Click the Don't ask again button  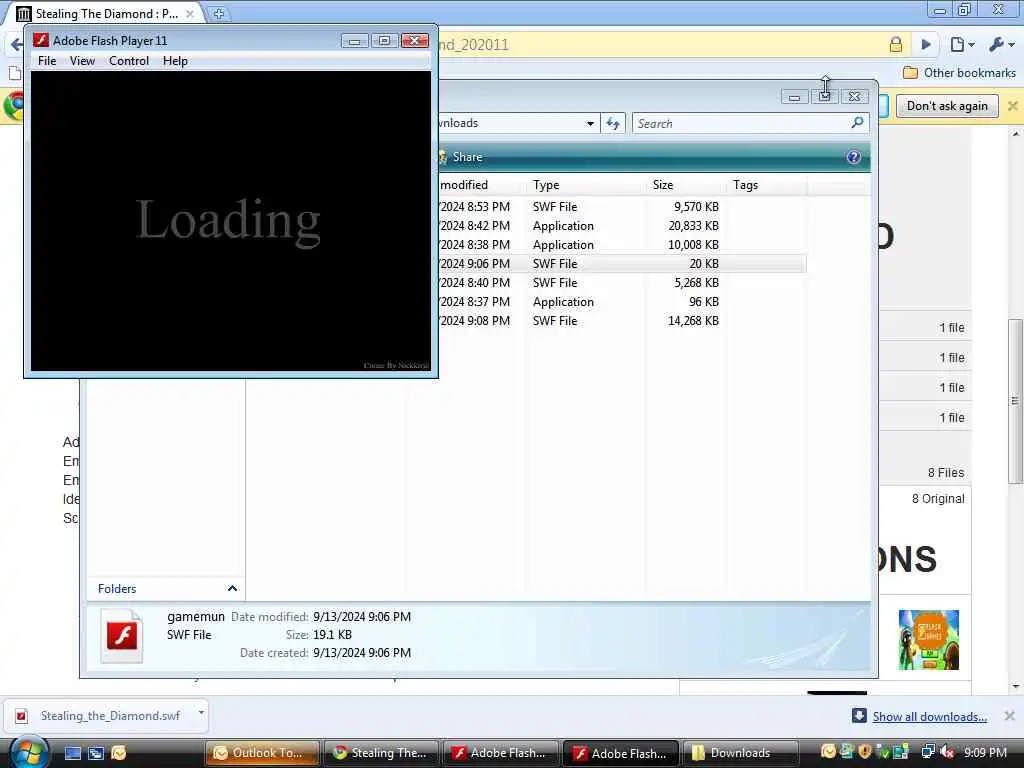point(947,106)
